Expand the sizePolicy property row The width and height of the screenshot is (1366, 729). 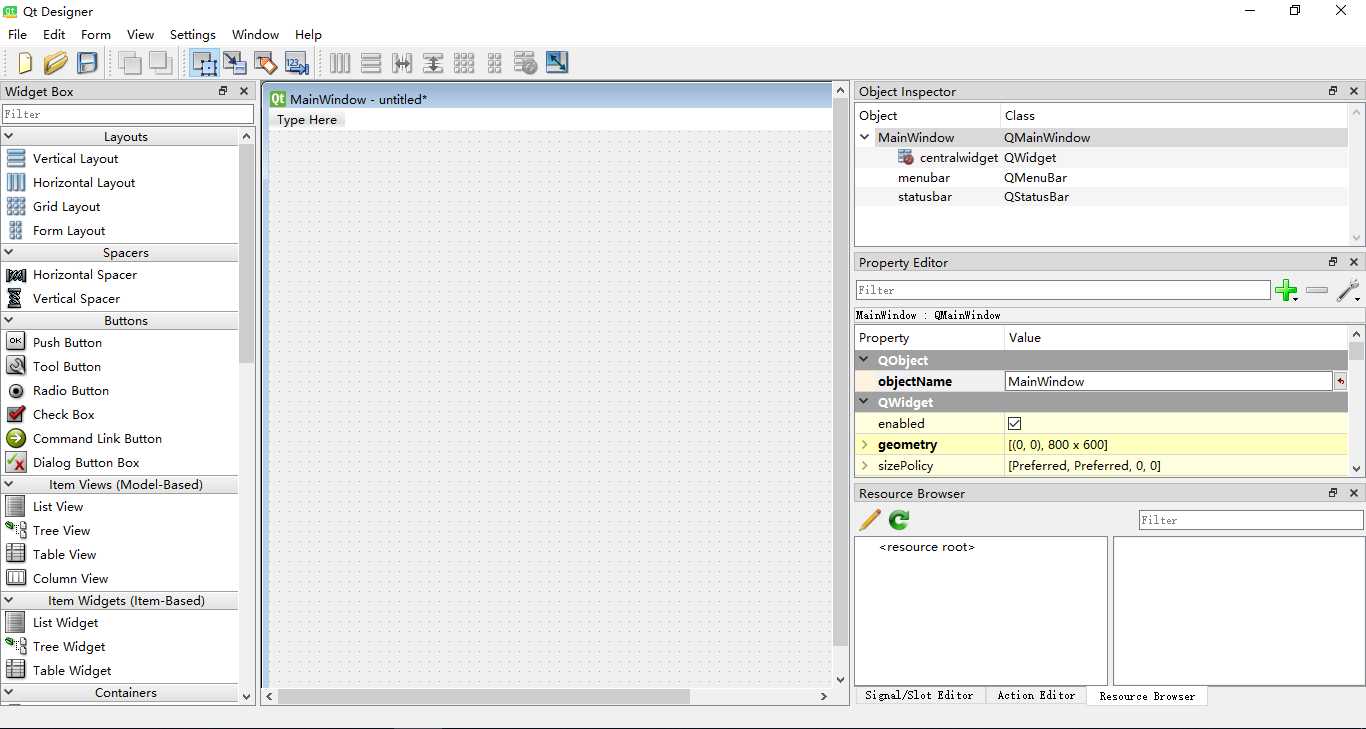point(865,465)
